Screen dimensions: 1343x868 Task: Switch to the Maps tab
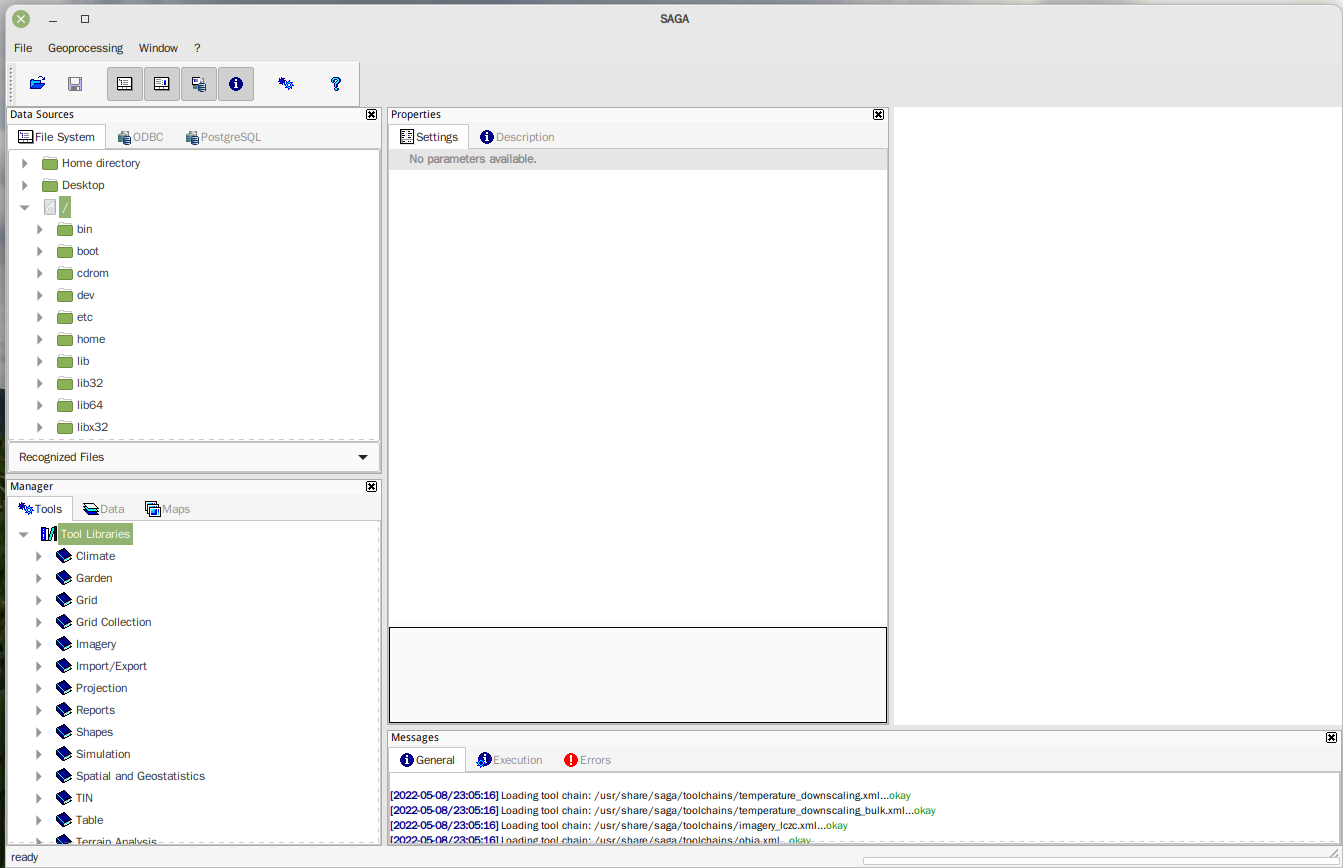pyautogui.click(x=167, y=509)
